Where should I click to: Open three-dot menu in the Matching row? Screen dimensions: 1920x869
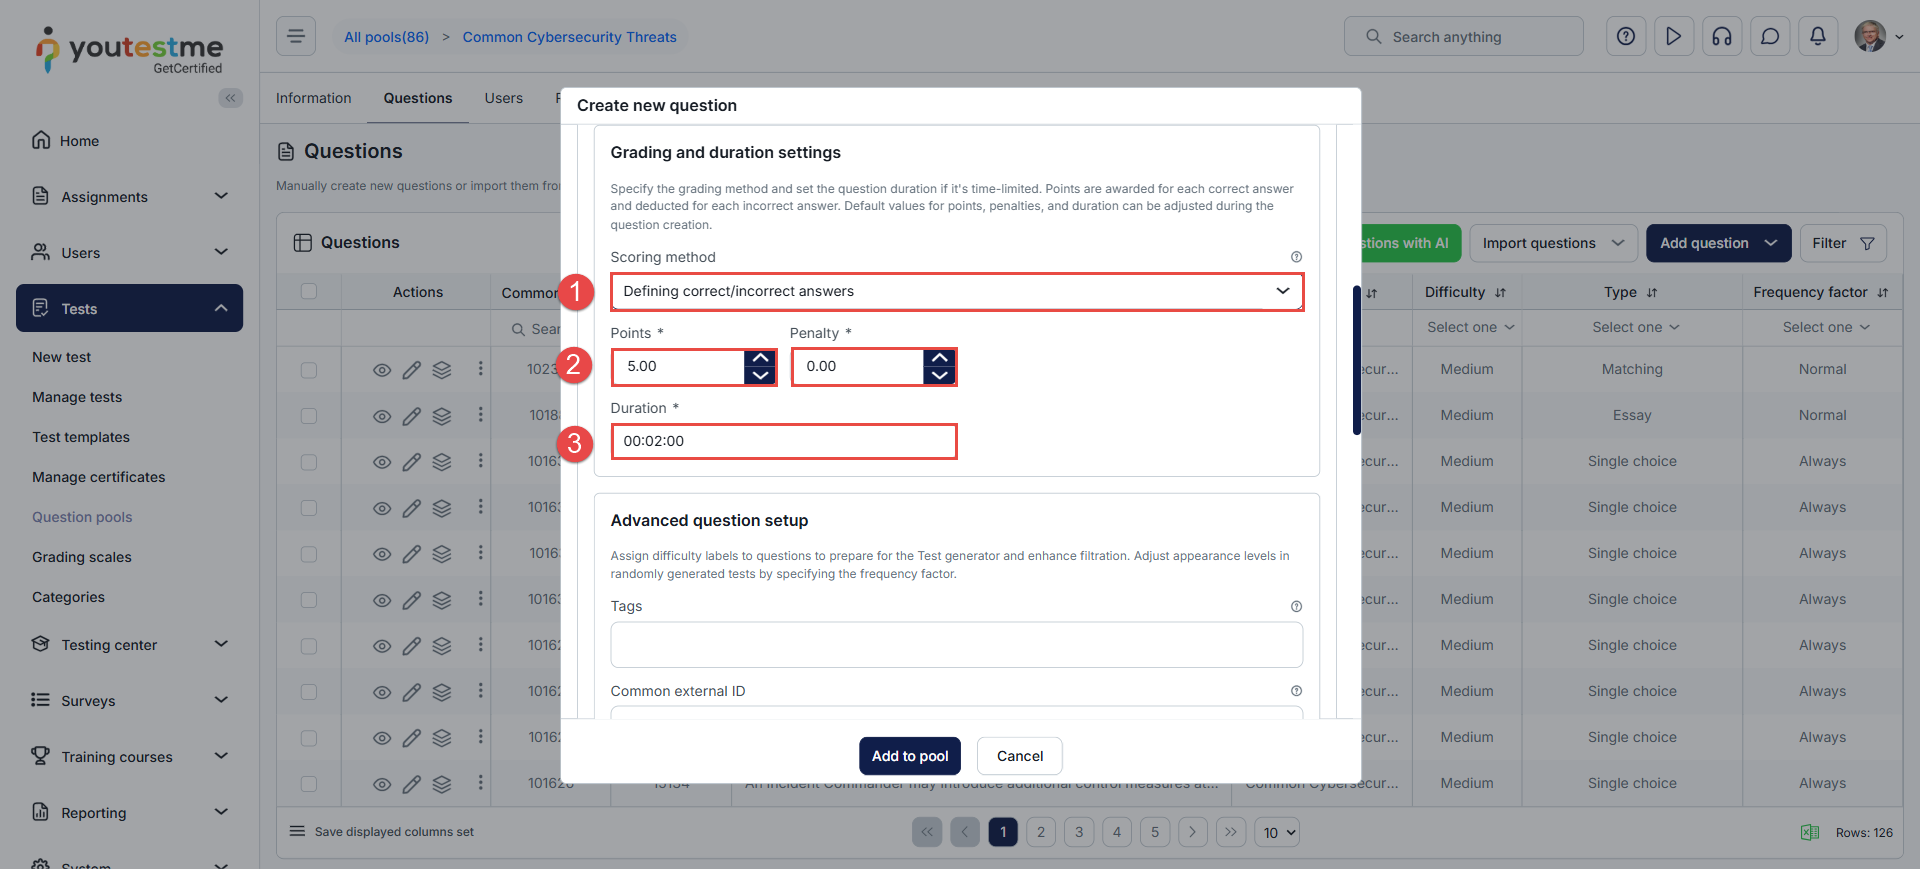[x=480, y=369]
